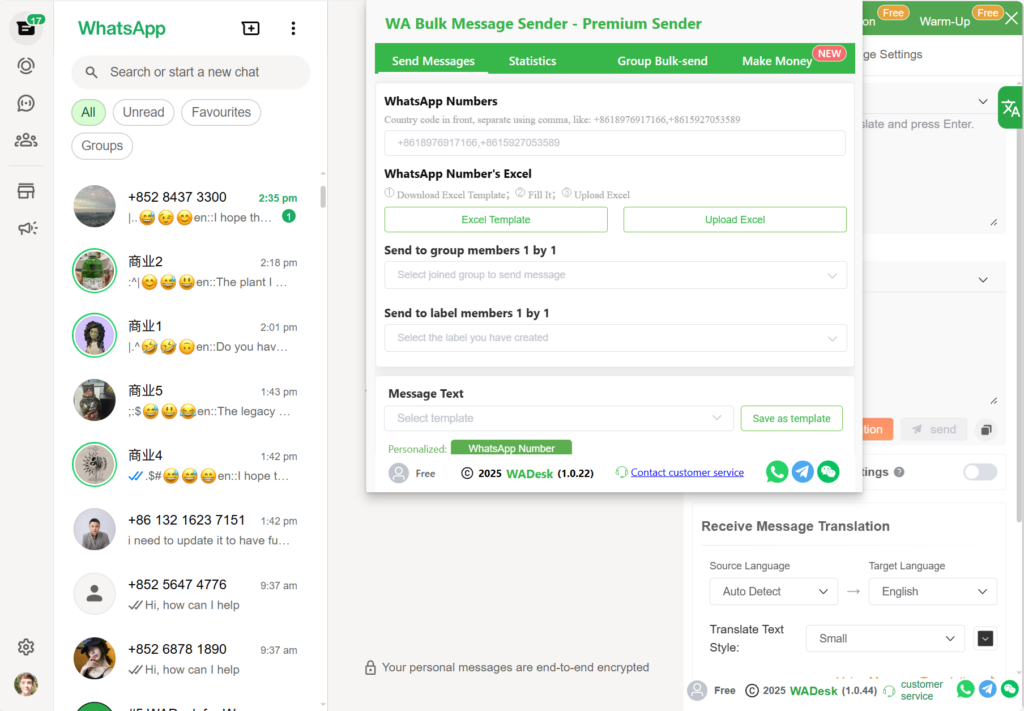Expand the Select the label dropdown
Image resolution: width=1024 pixels, height=711 pixels.
(615, 338)
